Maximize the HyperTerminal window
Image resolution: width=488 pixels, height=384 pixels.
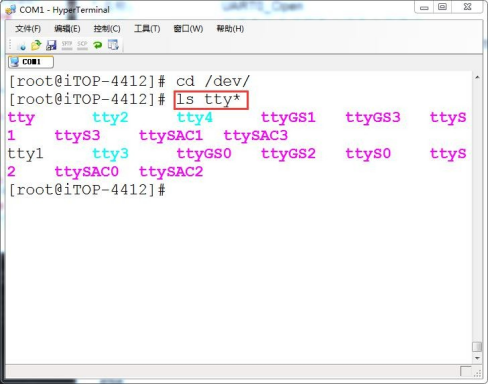click(x=442, y=7)
